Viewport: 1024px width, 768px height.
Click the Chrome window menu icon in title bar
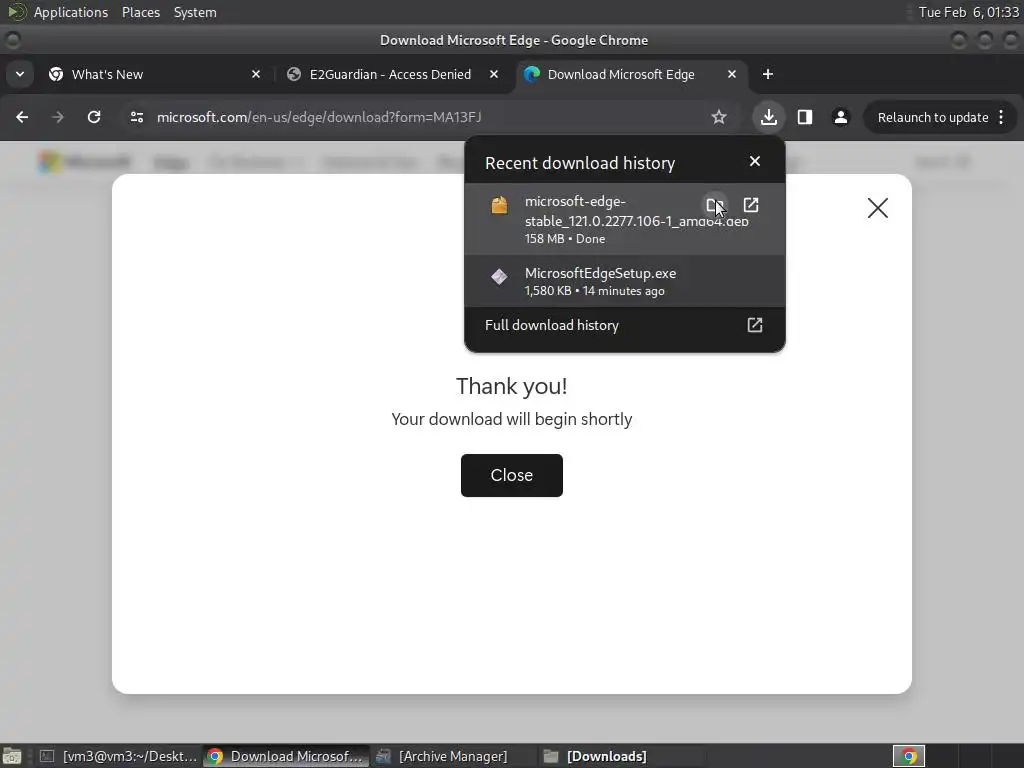[12, 40]
